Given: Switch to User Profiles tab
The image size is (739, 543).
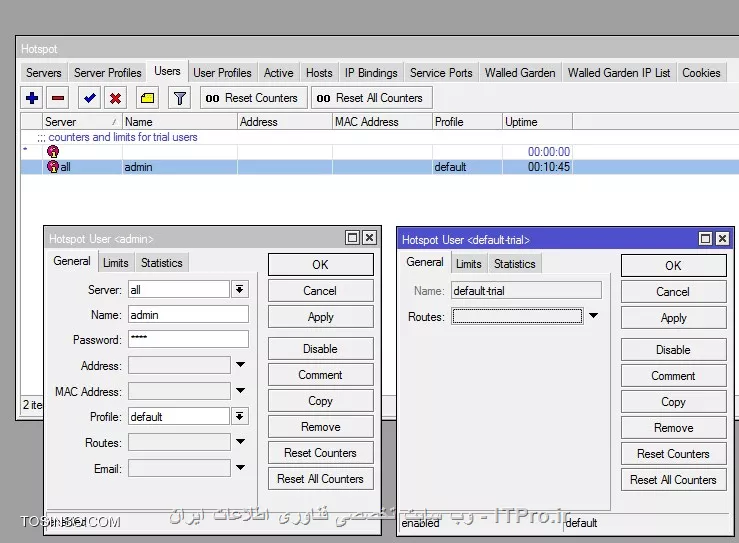Looking at the screenshot, I should tap(222, 73).
